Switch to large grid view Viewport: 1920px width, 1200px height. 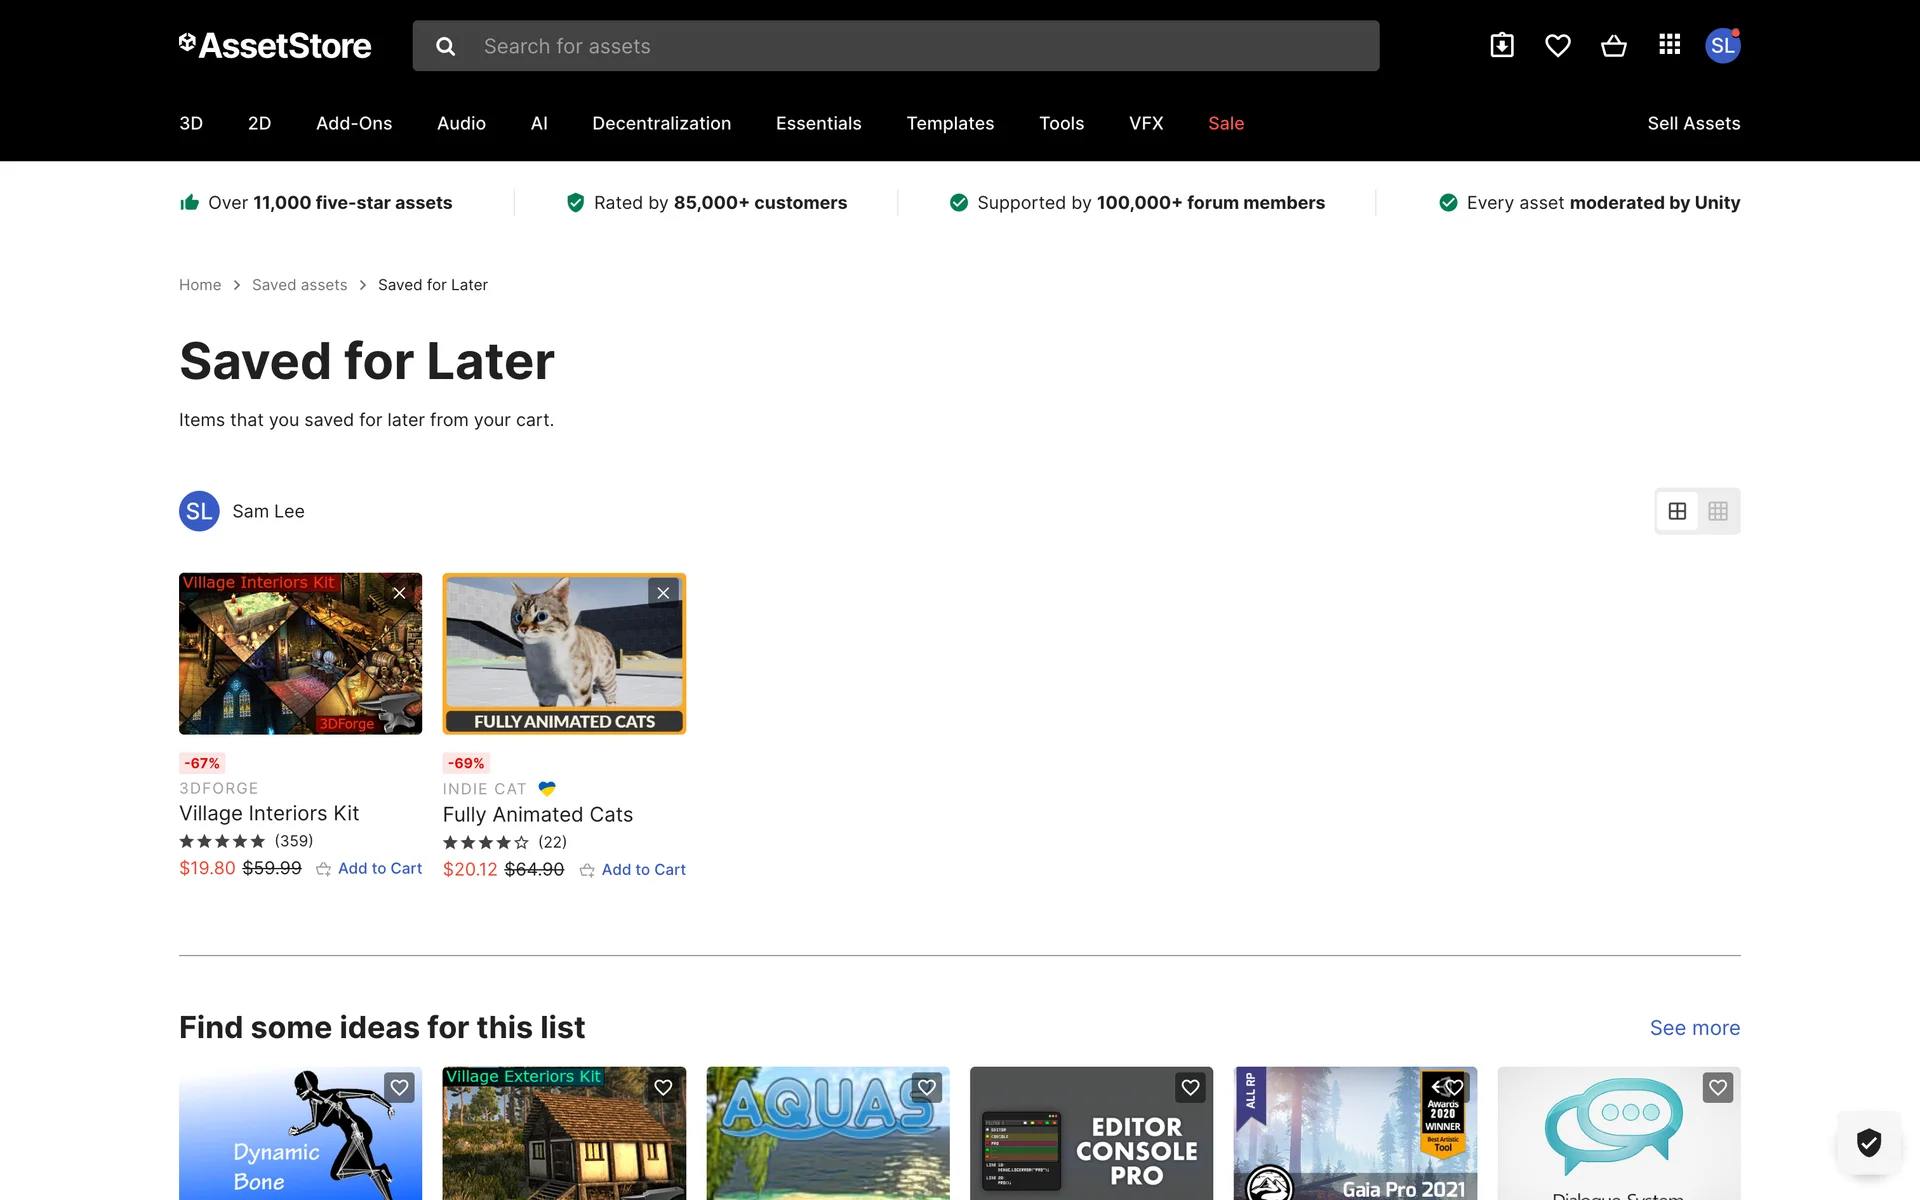[x=1677, y=511]
